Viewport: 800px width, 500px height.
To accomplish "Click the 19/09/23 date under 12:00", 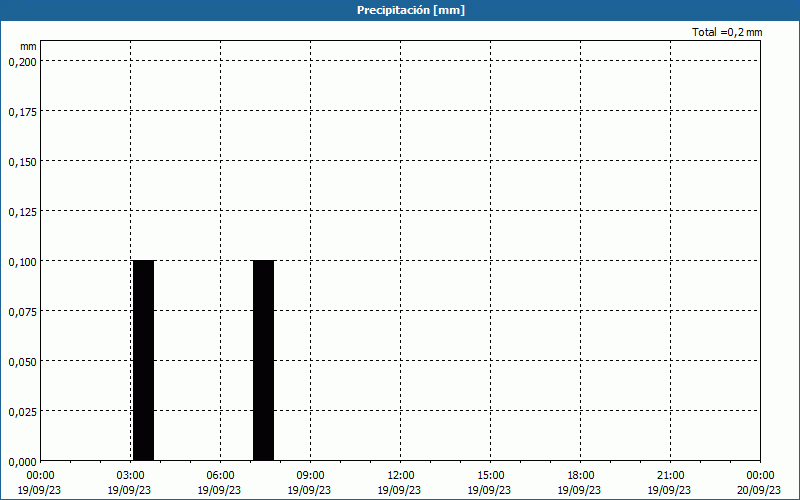I will pos(399,490).
